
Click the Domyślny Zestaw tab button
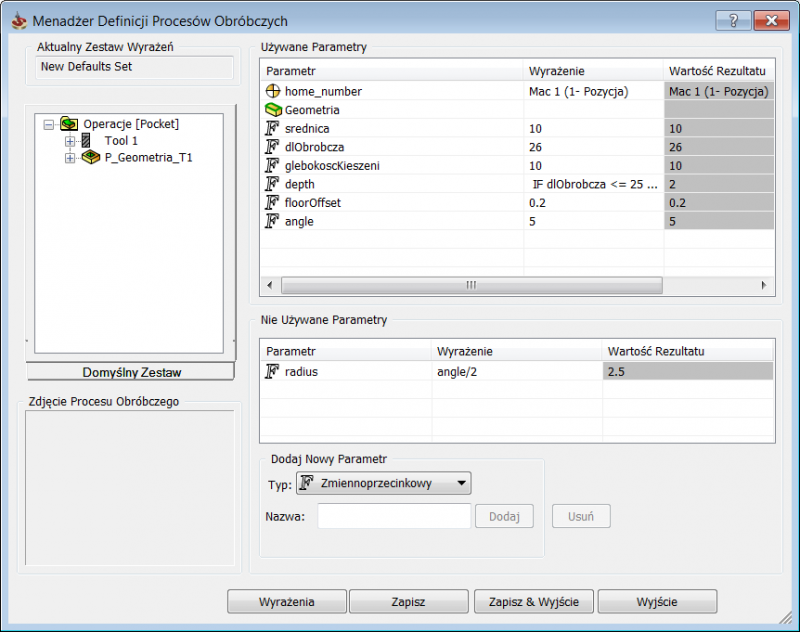point(131,372)
